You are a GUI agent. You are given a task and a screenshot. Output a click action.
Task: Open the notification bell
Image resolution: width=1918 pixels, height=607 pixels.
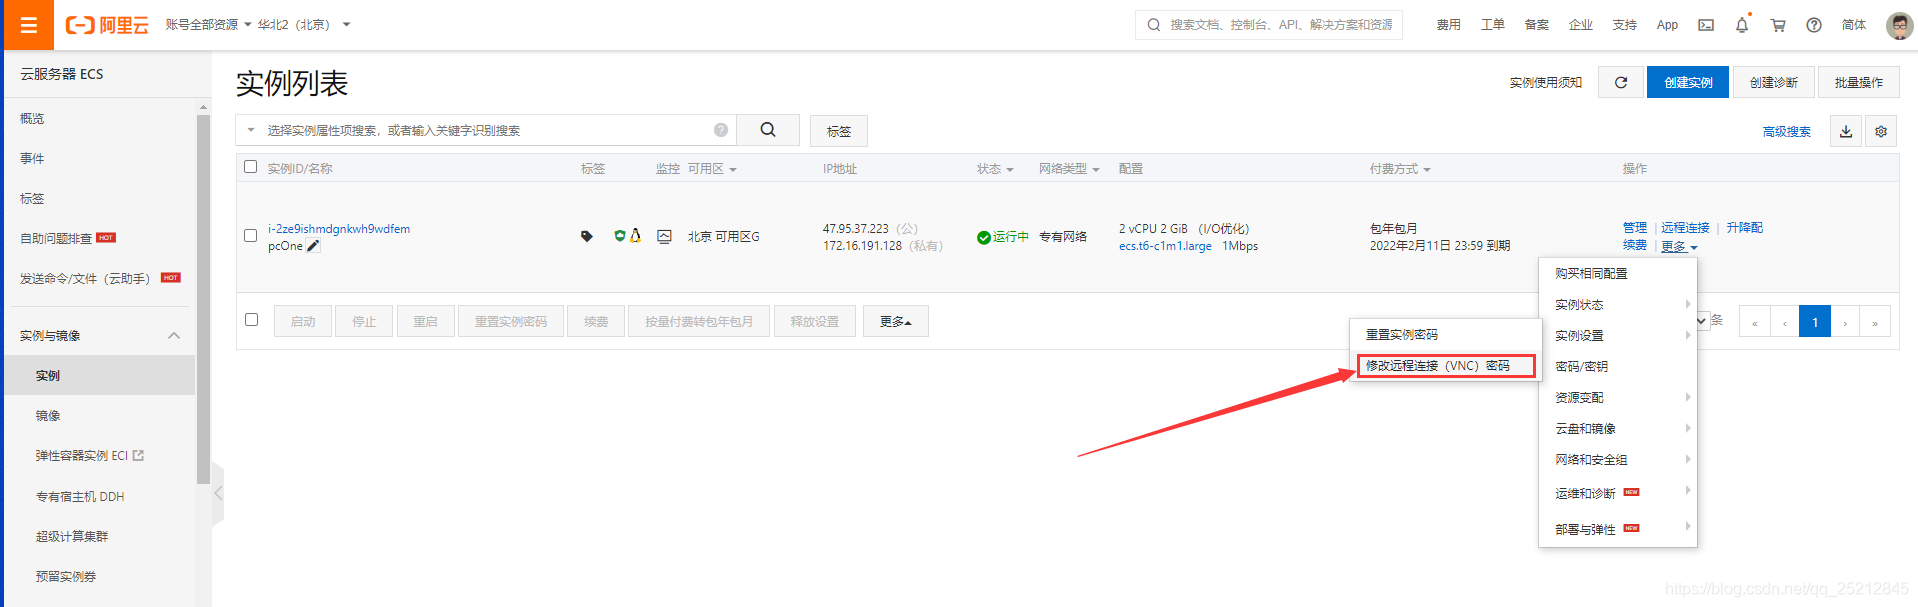pyautogui.click(x=1742, y=25)
